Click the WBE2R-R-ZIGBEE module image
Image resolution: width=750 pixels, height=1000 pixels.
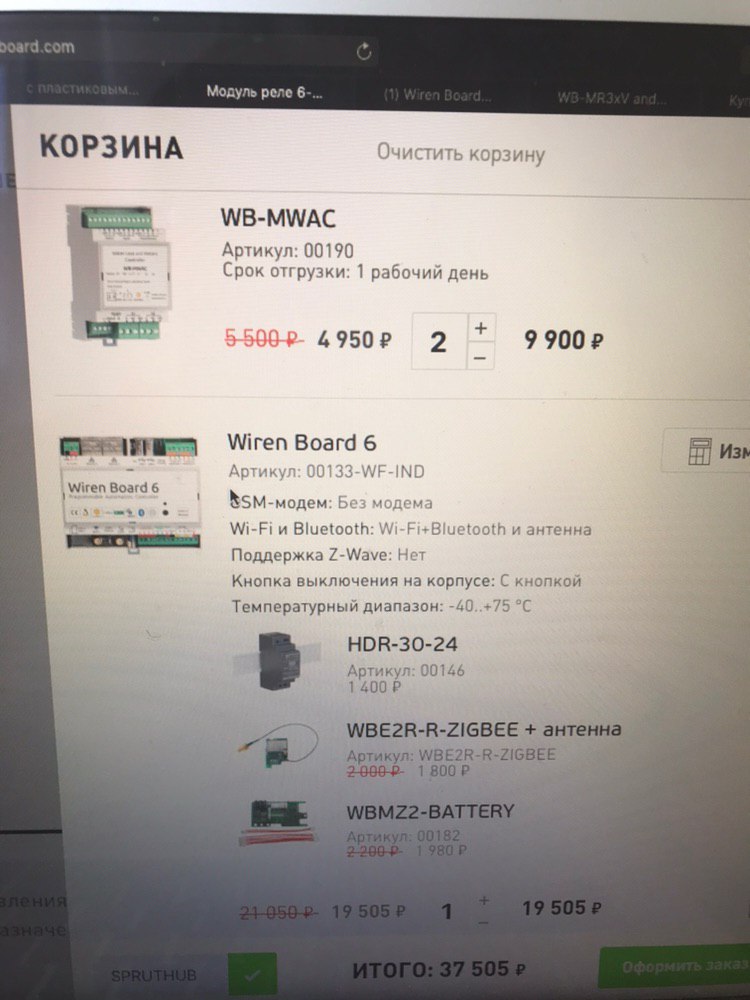[x=278, y=745]
